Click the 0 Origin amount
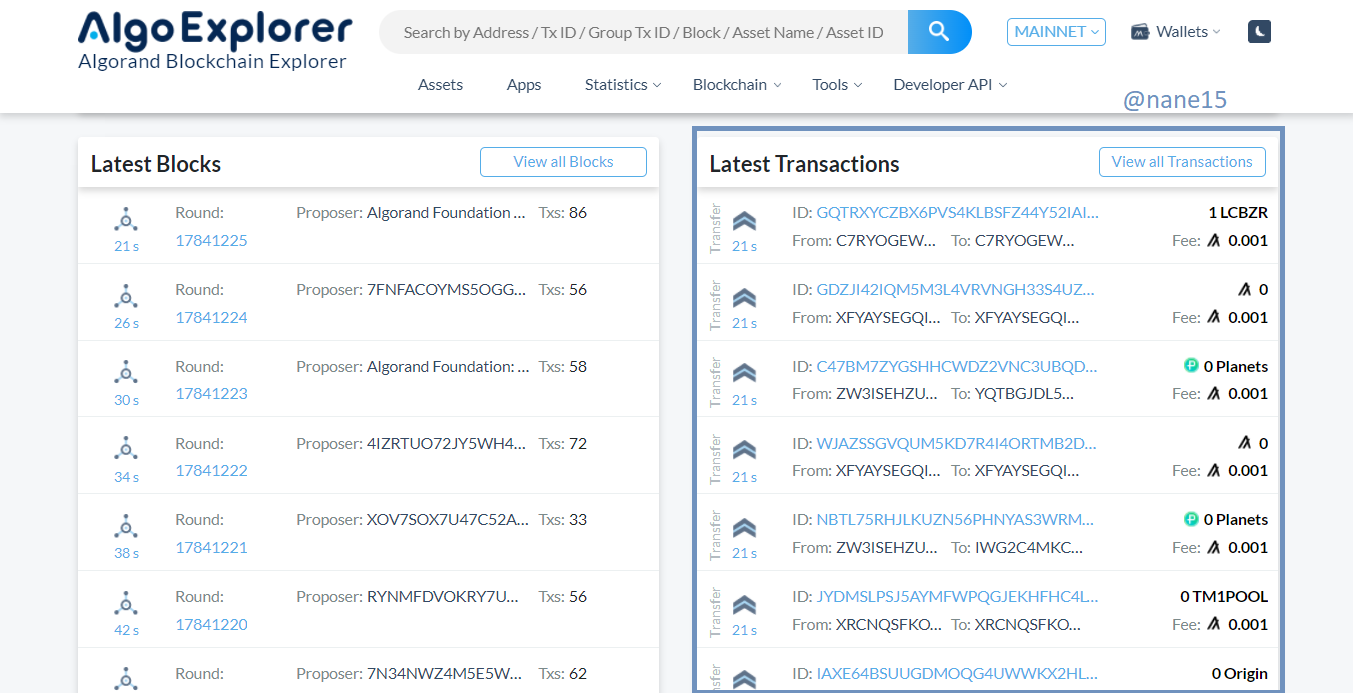The width and height of the screenshot is (1353, 693). click(1240, 674)
